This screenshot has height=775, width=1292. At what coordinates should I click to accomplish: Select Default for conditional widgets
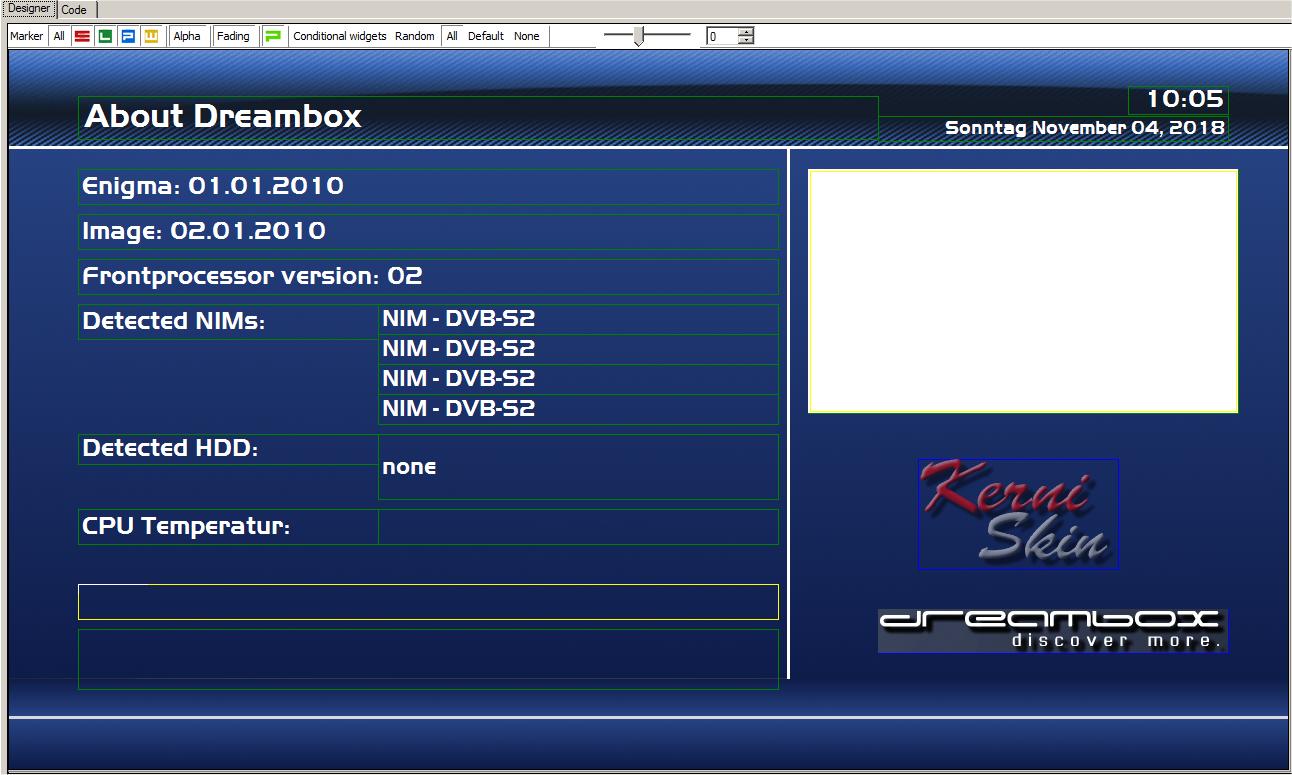click(x=486, y=36)
